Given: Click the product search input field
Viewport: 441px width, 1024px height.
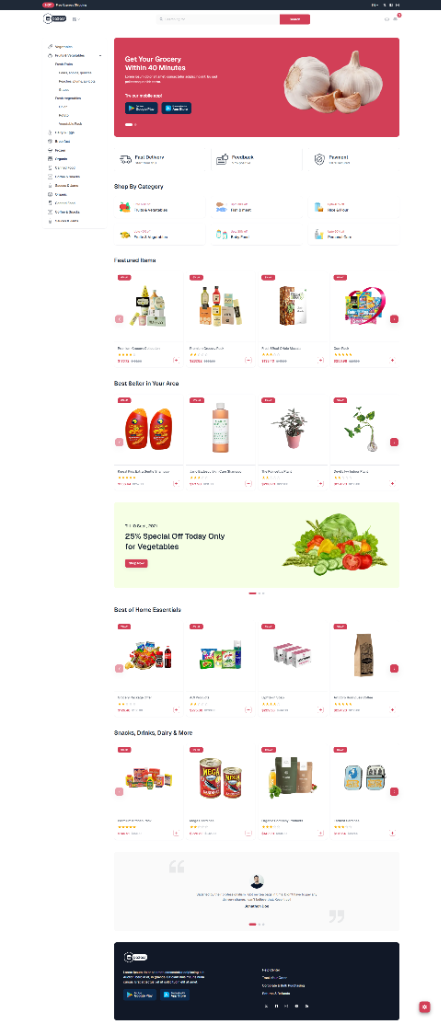Looking at the screenshot, I should pyautogui.click(x=218, y=19).
